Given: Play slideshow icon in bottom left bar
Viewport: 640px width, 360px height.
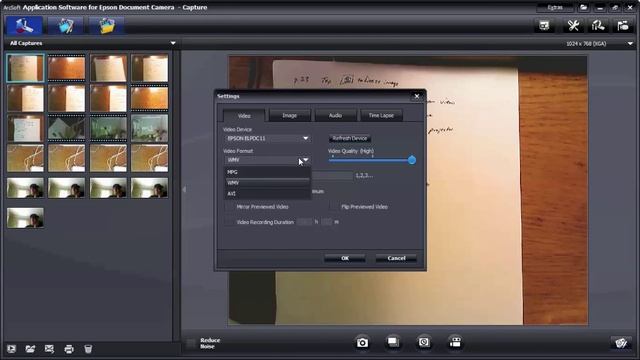Looking at the screenshot, I should [x=11, y=349].
